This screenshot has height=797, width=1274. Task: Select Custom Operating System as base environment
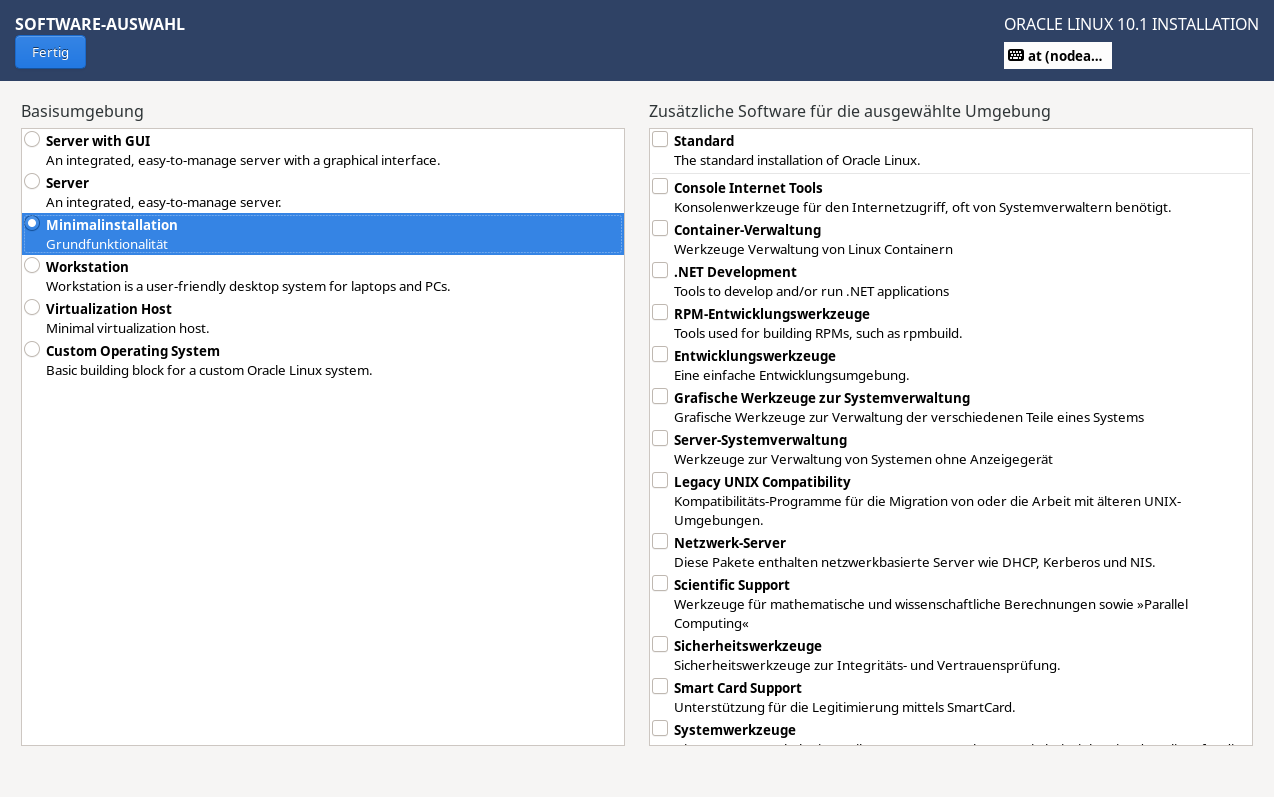pyautogui.click(x=31, y=349)
